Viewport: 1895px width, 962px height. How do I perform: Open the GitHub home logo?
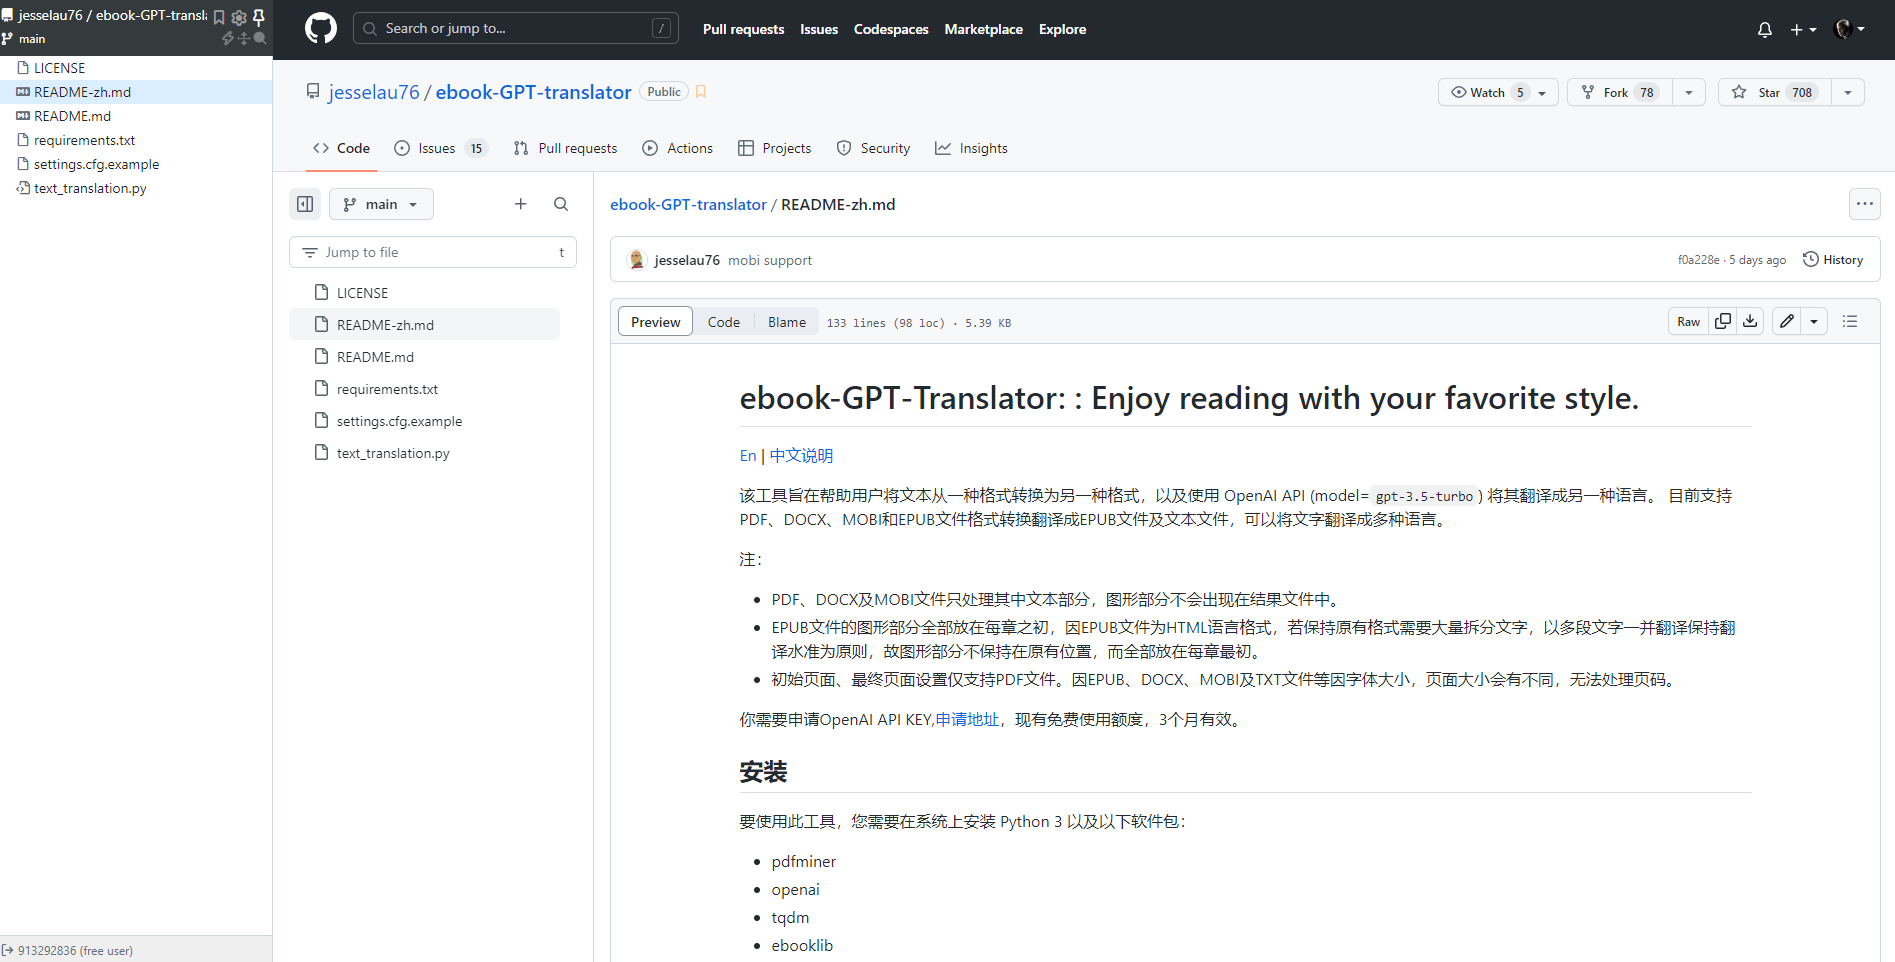(x=321, y=29)
